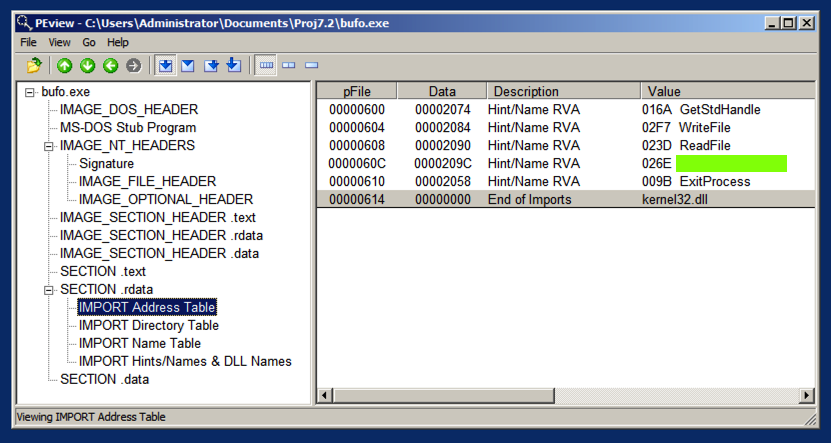
Task: Select the widest line-width toolbar icon
Action: click(x=266, y=65)
